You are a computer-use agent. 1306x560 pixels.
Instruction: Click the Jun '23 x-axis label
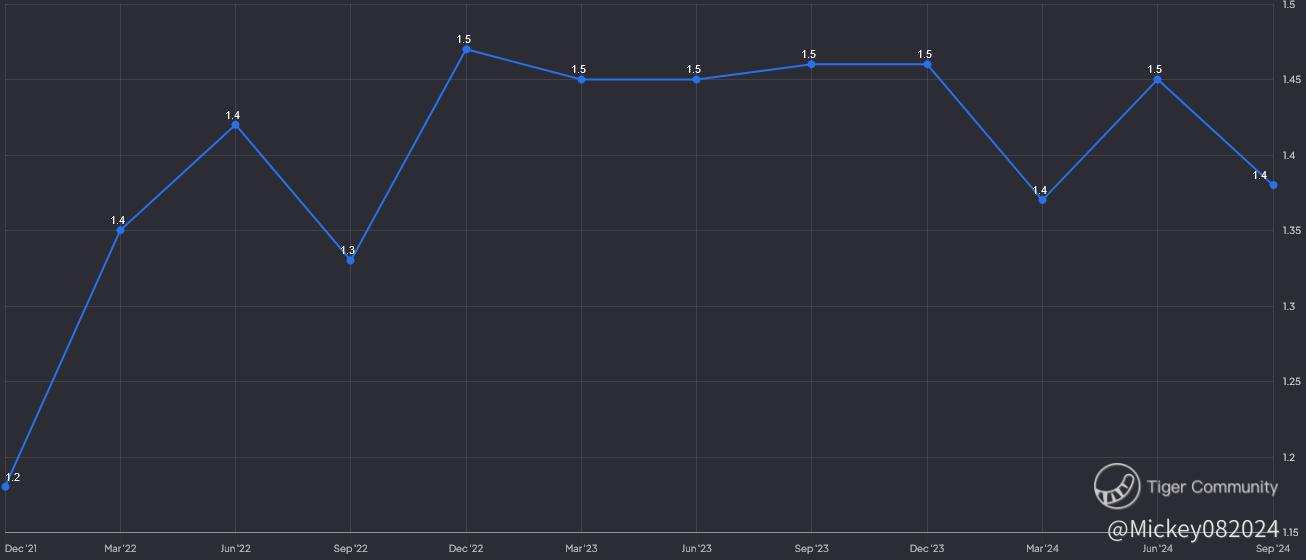696,548
